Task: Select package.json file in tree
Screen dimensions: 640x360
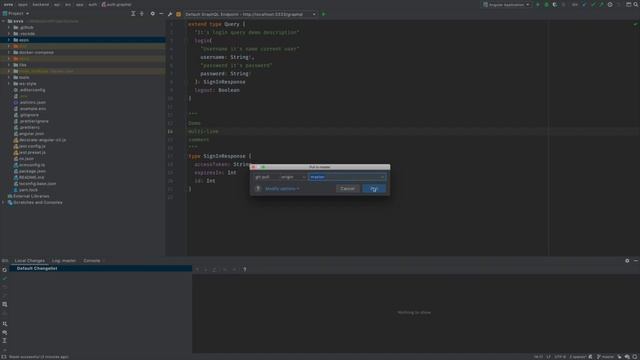Action: click(x=32, y=171)
